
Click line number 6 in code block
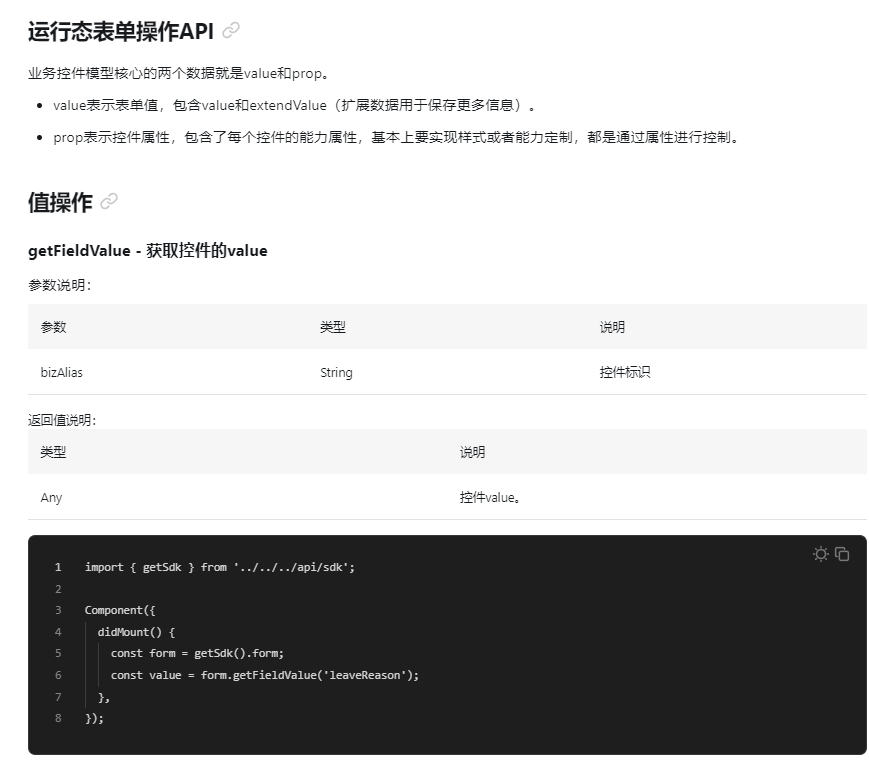point(58,675)
